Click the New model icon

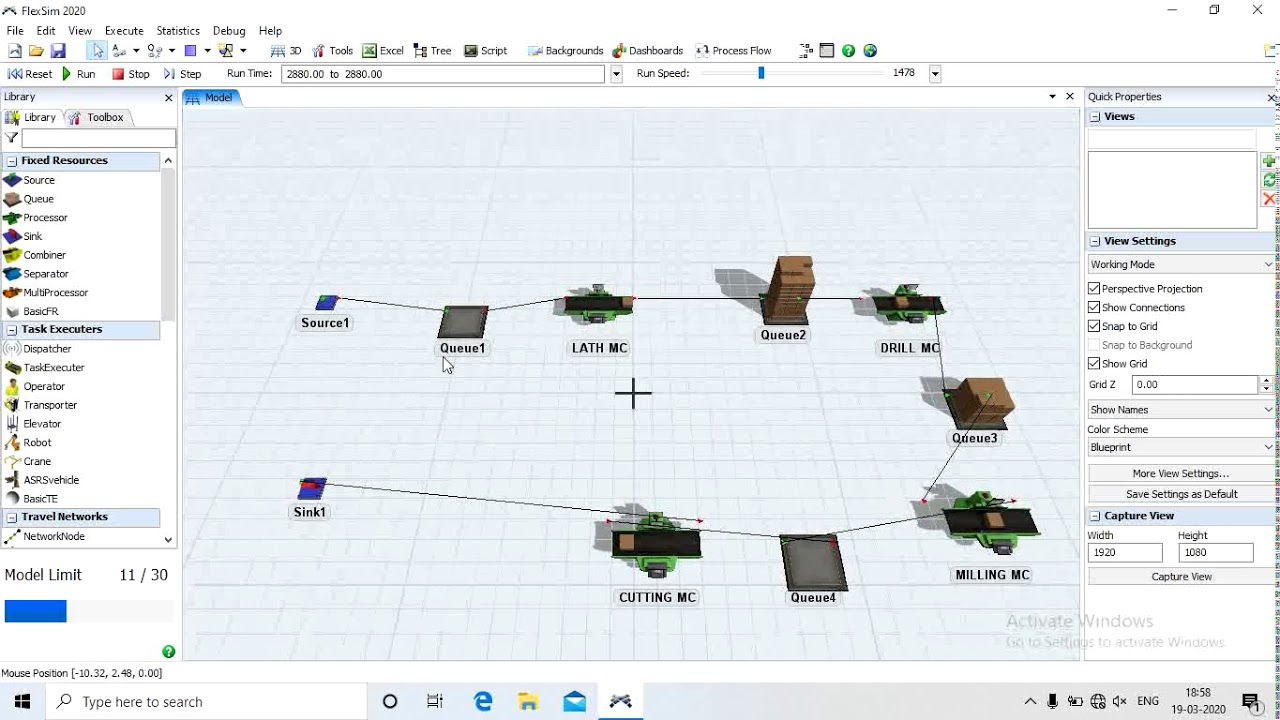pyautogui.click(x=14, y=50)
